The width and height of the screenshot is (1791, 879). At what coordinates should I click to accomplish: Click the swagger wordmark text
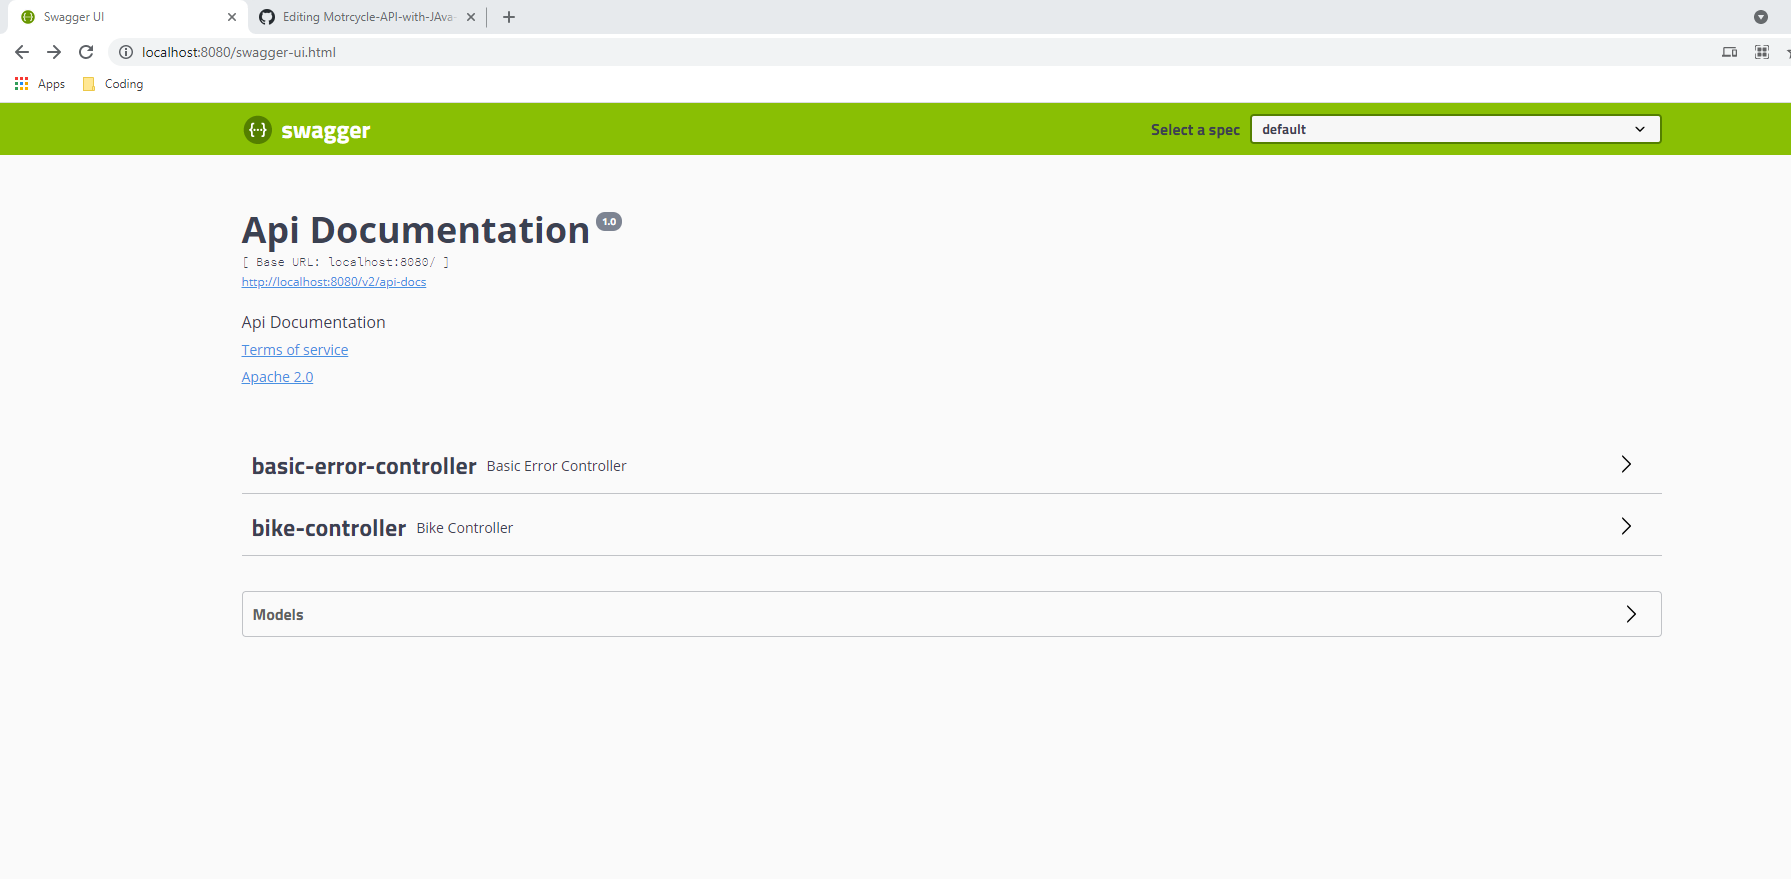coord(326,131)
